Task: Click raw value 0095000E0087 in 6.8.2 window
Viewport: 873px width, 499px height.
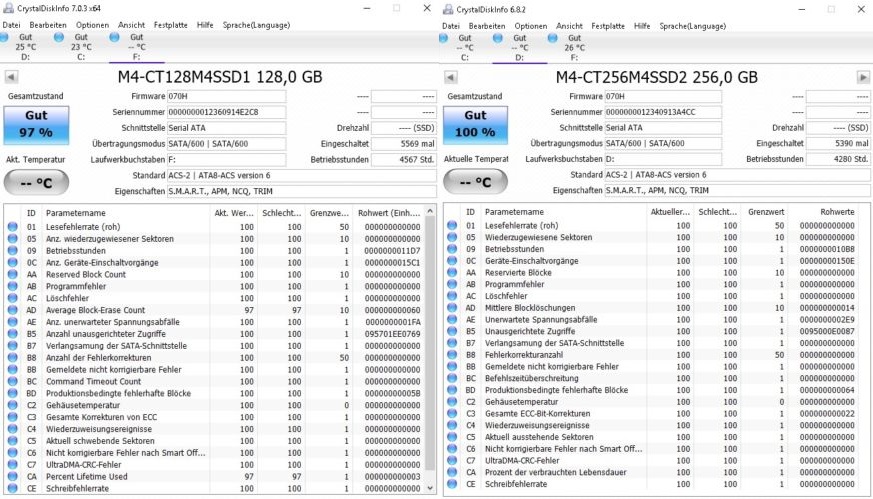Action: pos(827,331)
